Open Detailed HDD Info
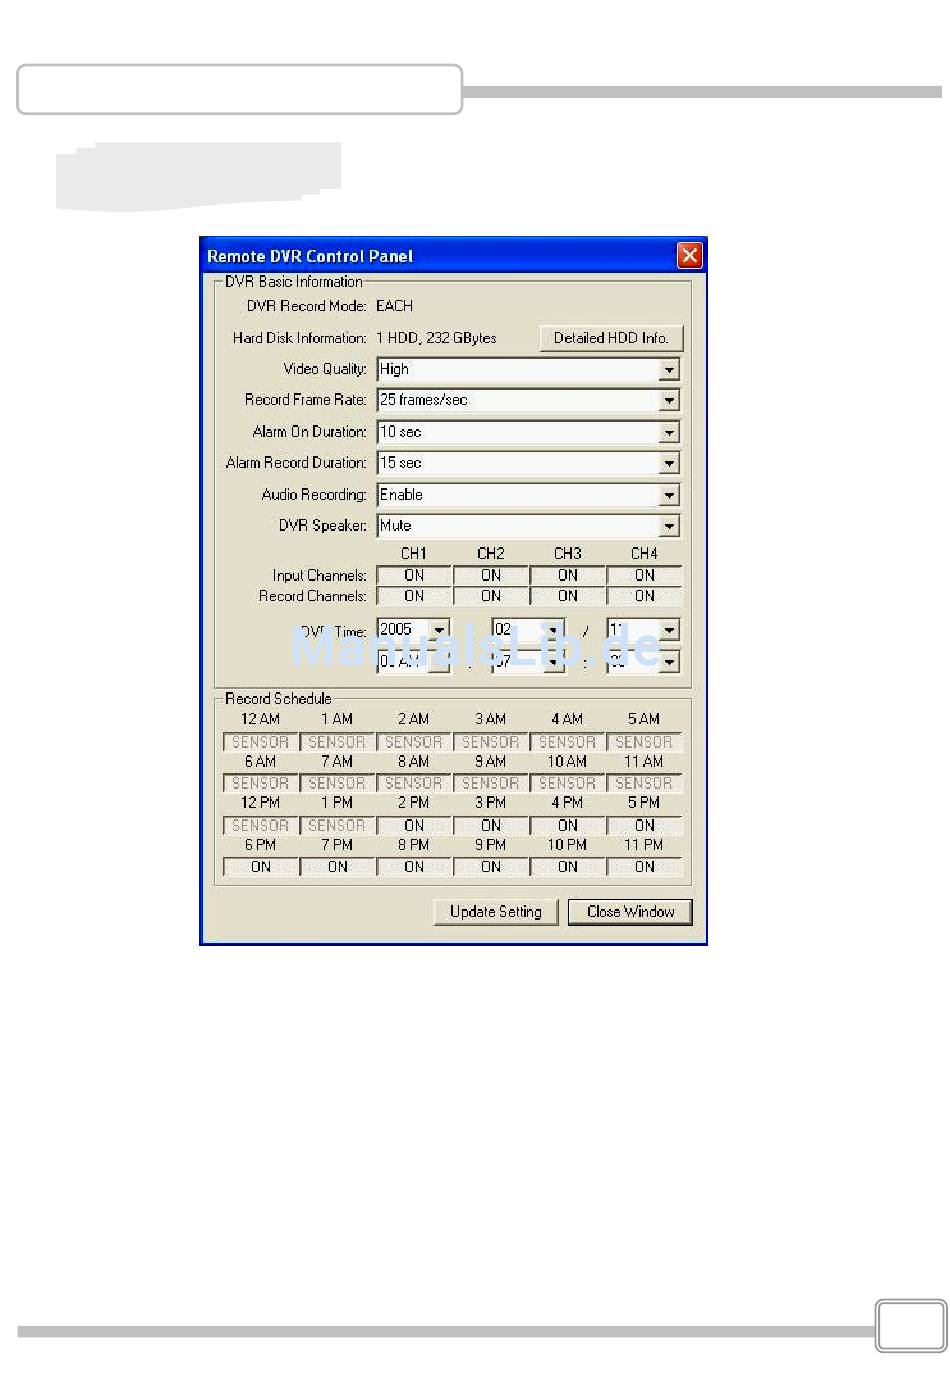Screen dimensions: 950x1398 (x=611, y=338)
